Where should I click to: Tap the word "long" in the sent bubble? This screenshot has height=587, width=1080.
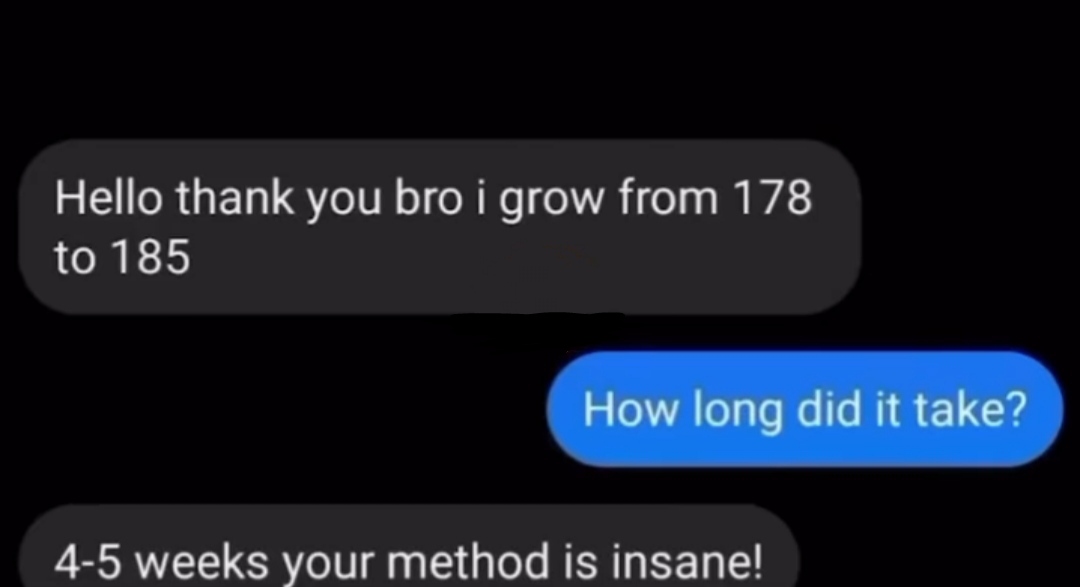click(737, 411)
